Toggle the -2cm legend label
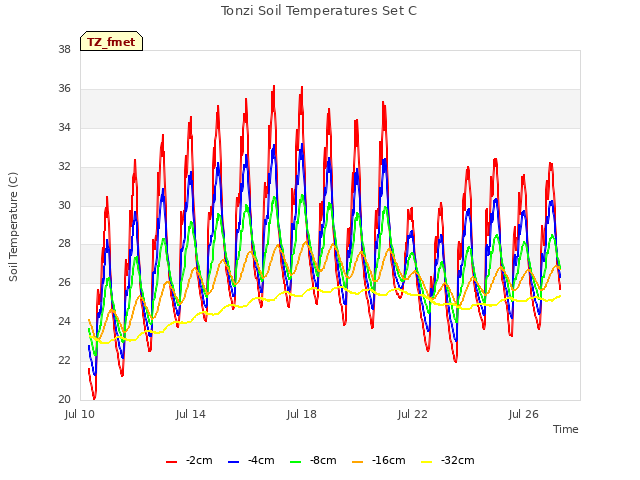This screenshot has height=480, width=640. tap(199, 460)
